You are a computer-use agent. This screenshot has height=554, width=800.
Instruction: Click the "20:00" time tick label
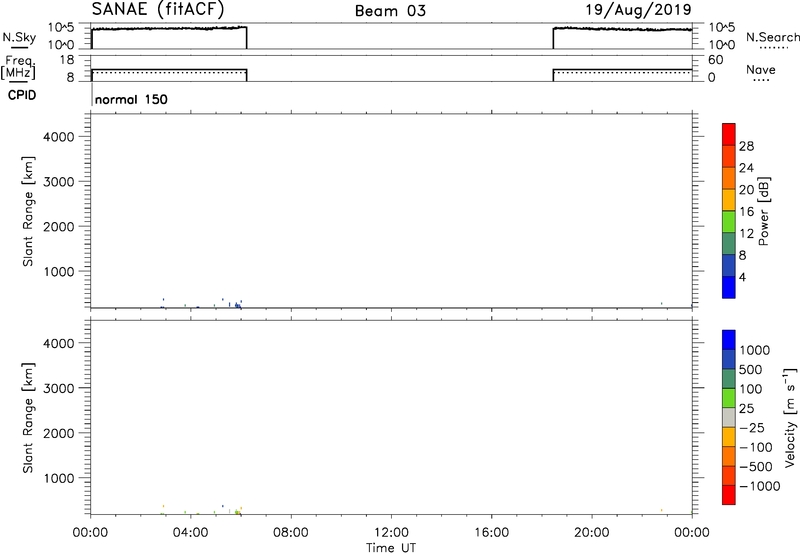tap(592, 533)
